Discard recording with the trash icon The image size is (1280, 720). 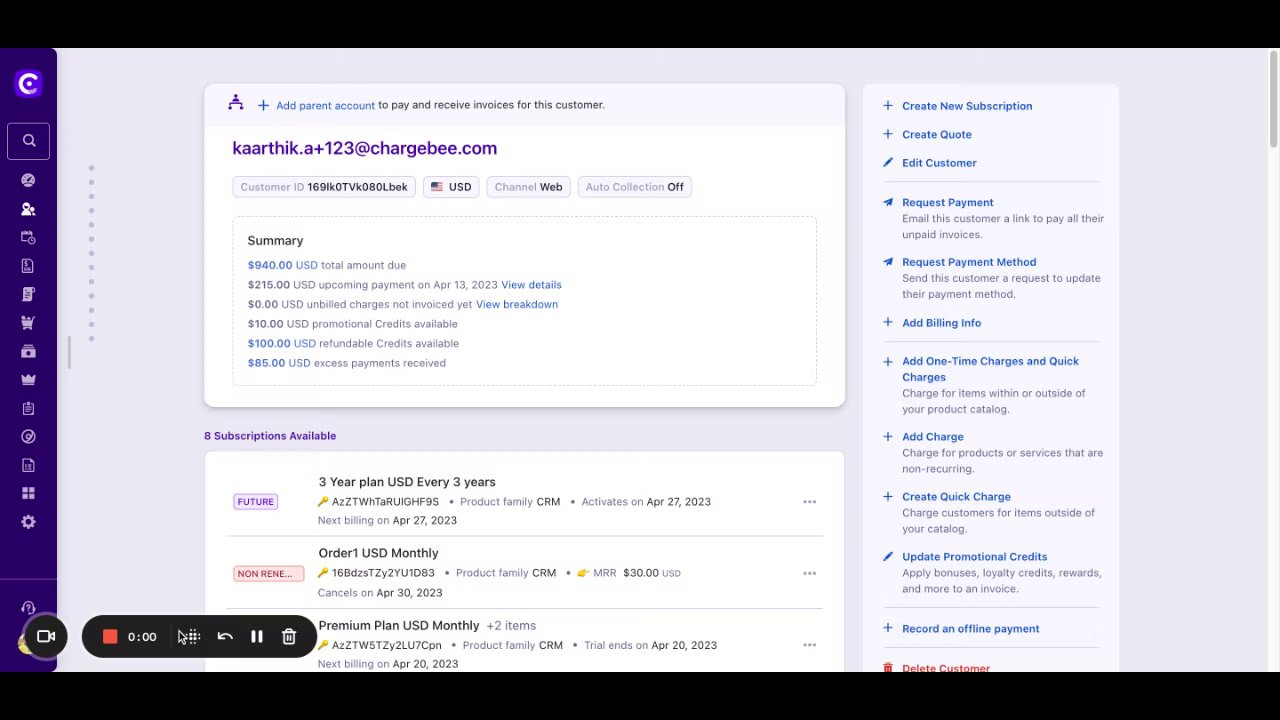point(289,636)
